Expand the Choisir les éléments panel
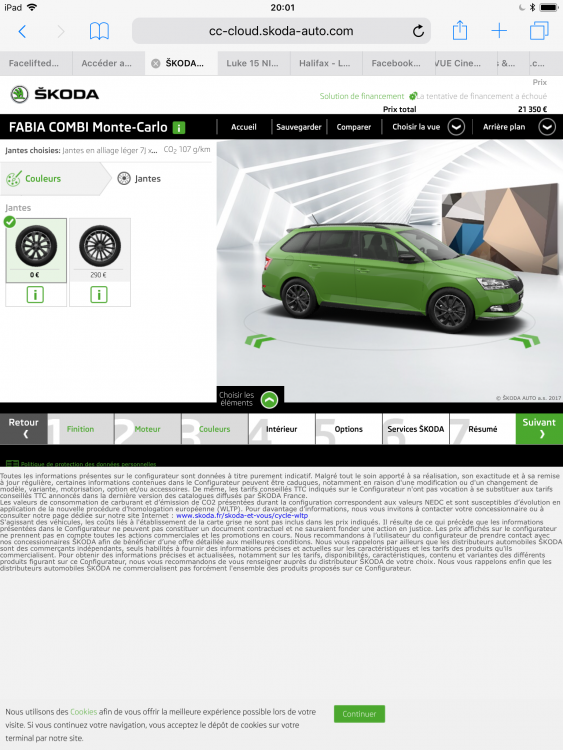This screenshot has width=563, height=750. point(269,399)
